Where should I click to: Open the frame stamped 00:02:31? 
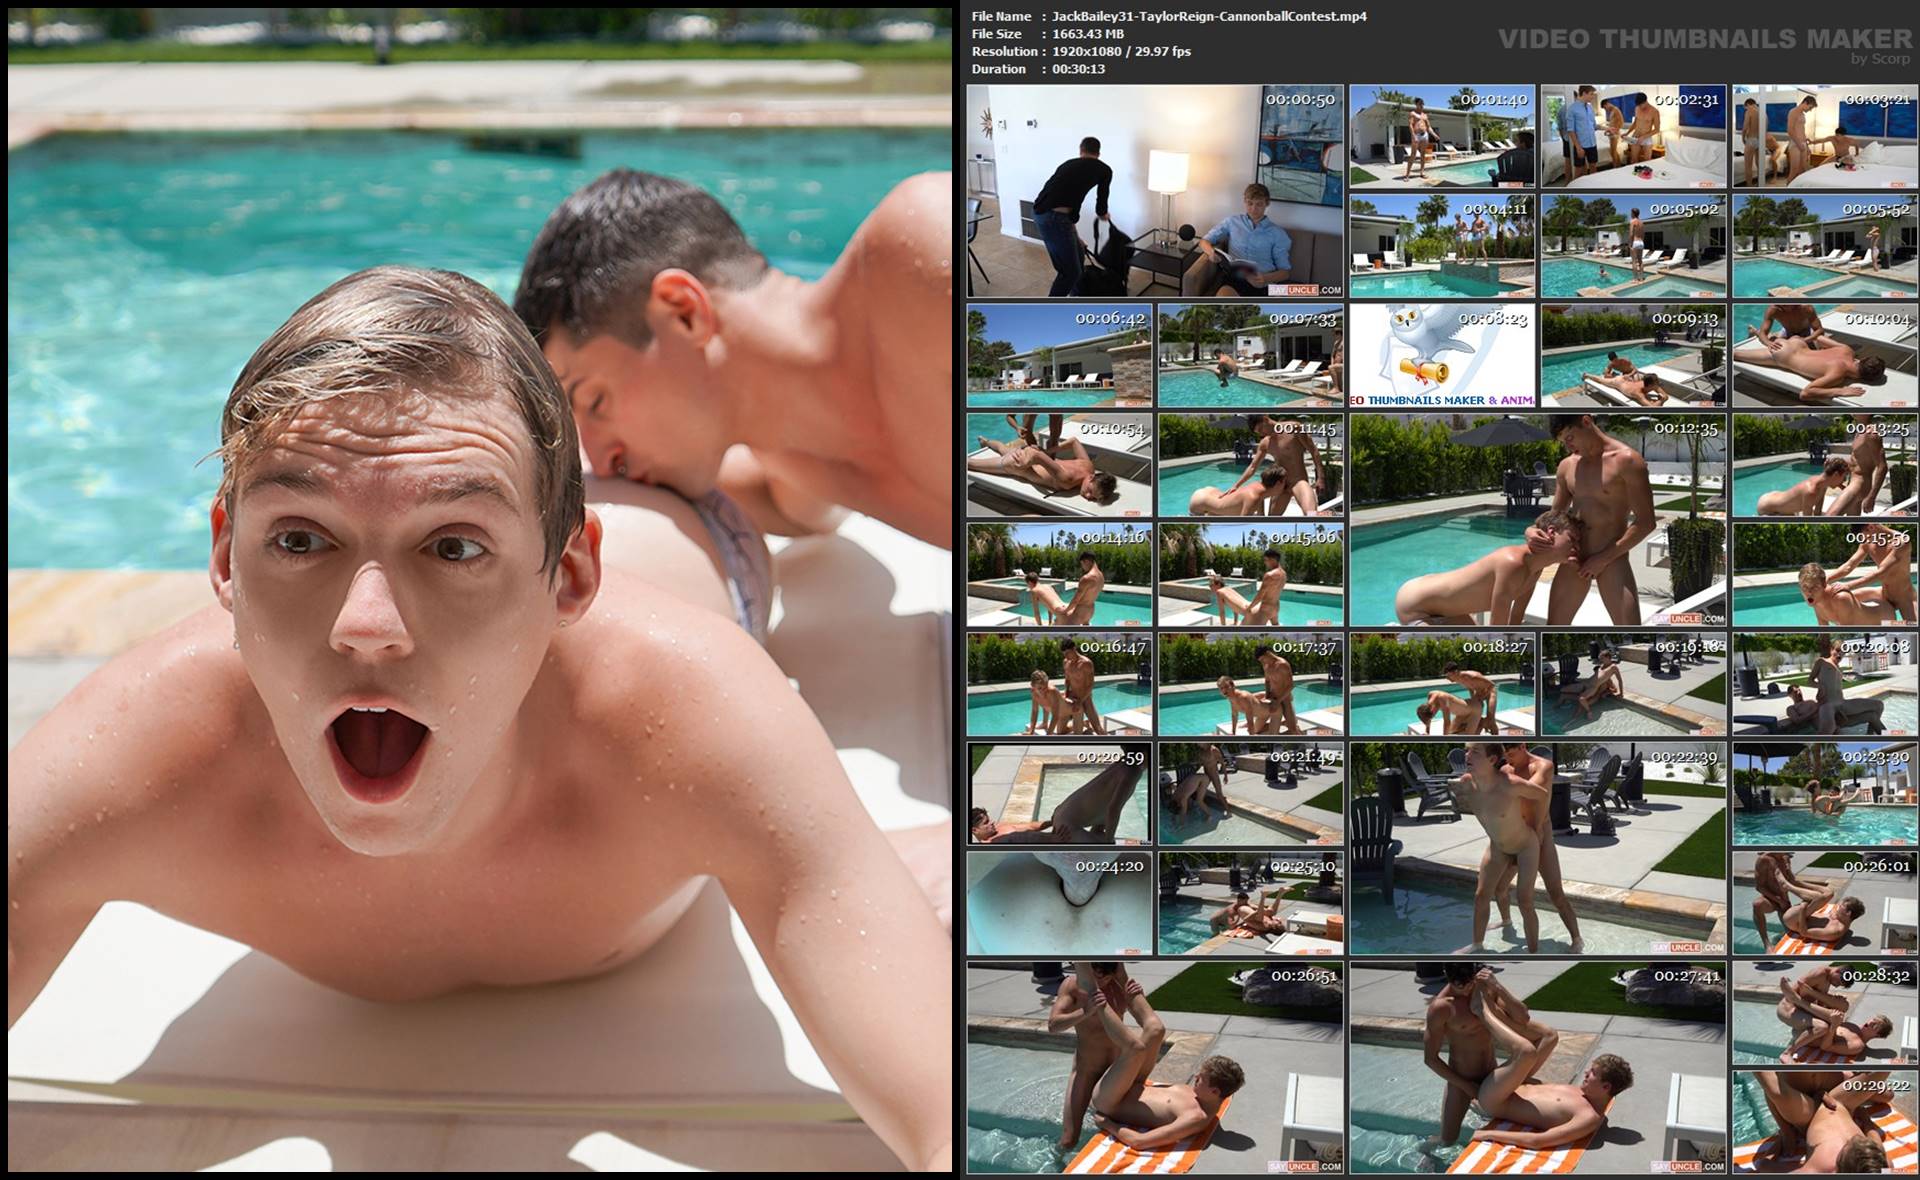point(1633,136)
